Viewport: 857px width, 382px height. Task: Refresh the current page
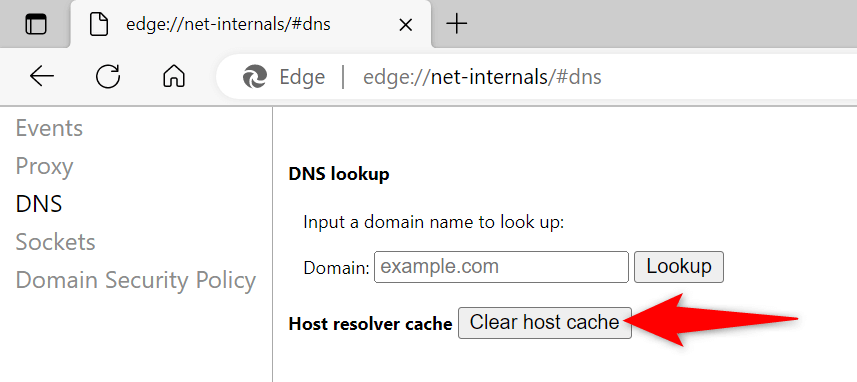tap(108, 77)
